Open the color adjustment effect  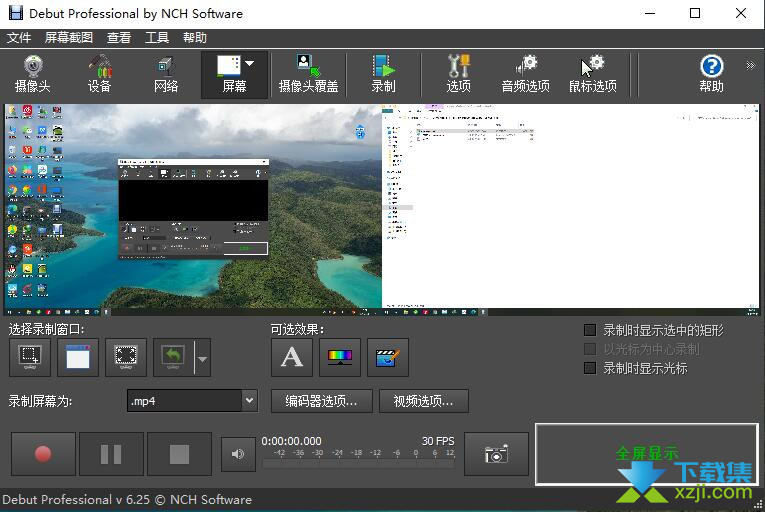(340, 357)
